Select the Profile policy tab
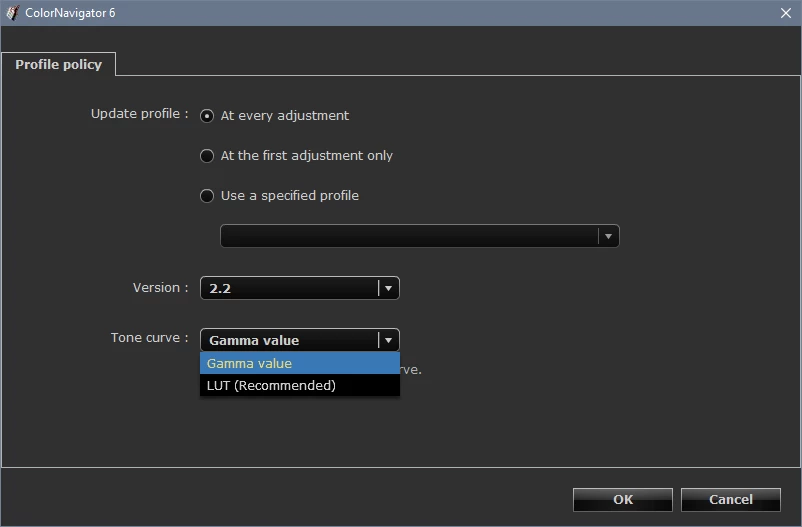802x527 pixels. click(x=58, y=64)
